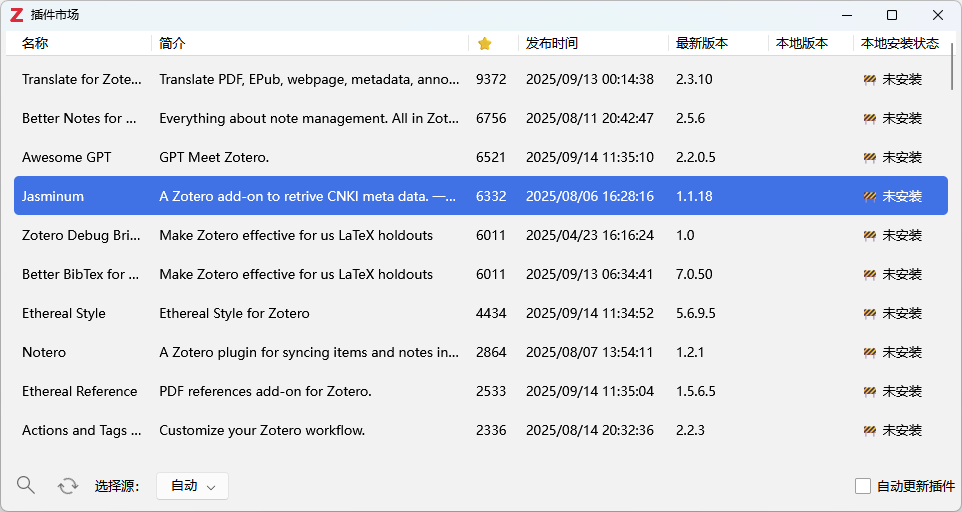Click the version number 2.2.0.5
Image resolution: width=962 pixels, height=512 pixels.
click(696, 158)
